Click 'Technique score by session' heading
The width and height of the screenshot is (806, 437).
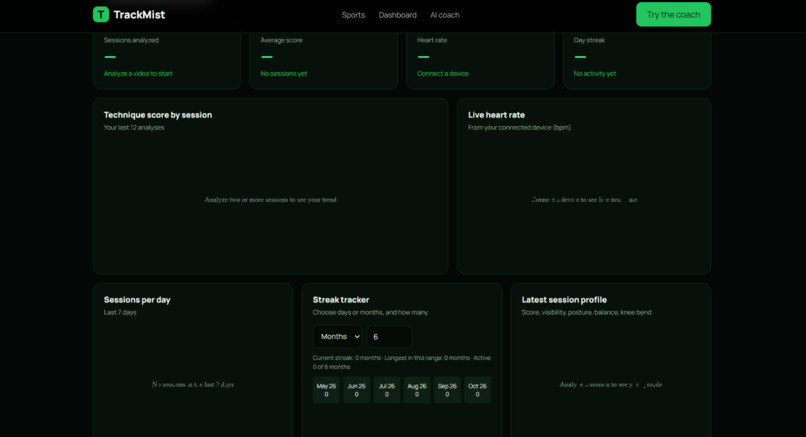(158, 115)
